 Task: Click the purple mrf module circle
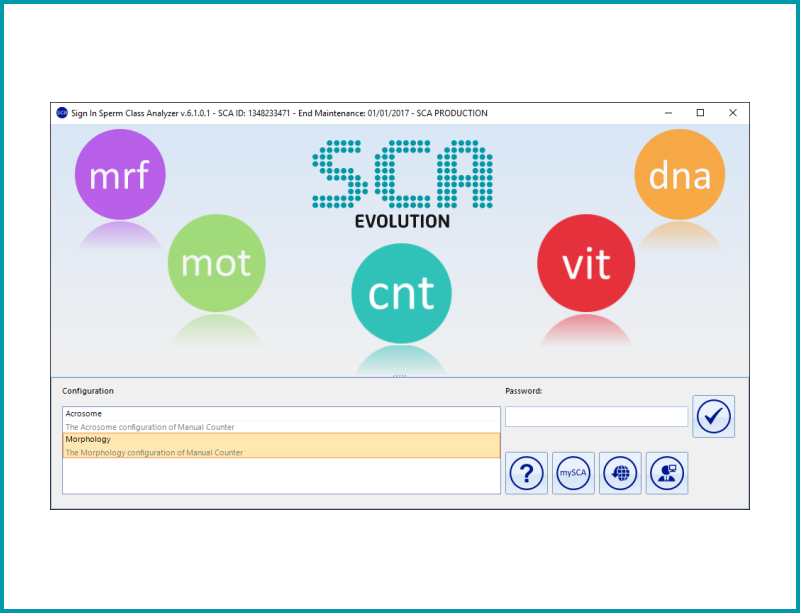[x=120, y=174]
